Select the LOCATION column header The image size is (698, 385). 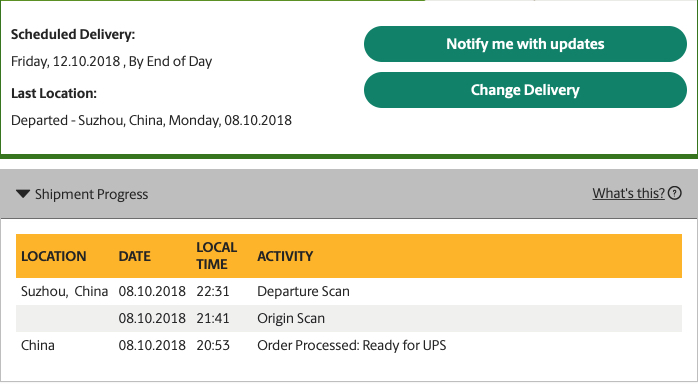tap(54, 256)
